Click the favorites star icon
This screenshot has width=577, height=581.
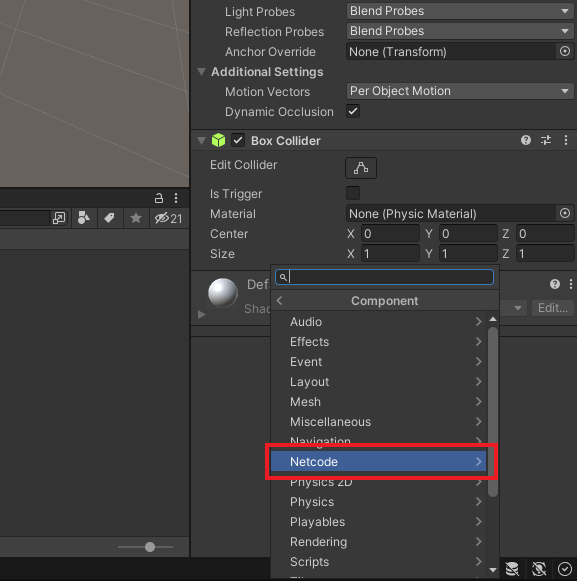tap(136, 218)
